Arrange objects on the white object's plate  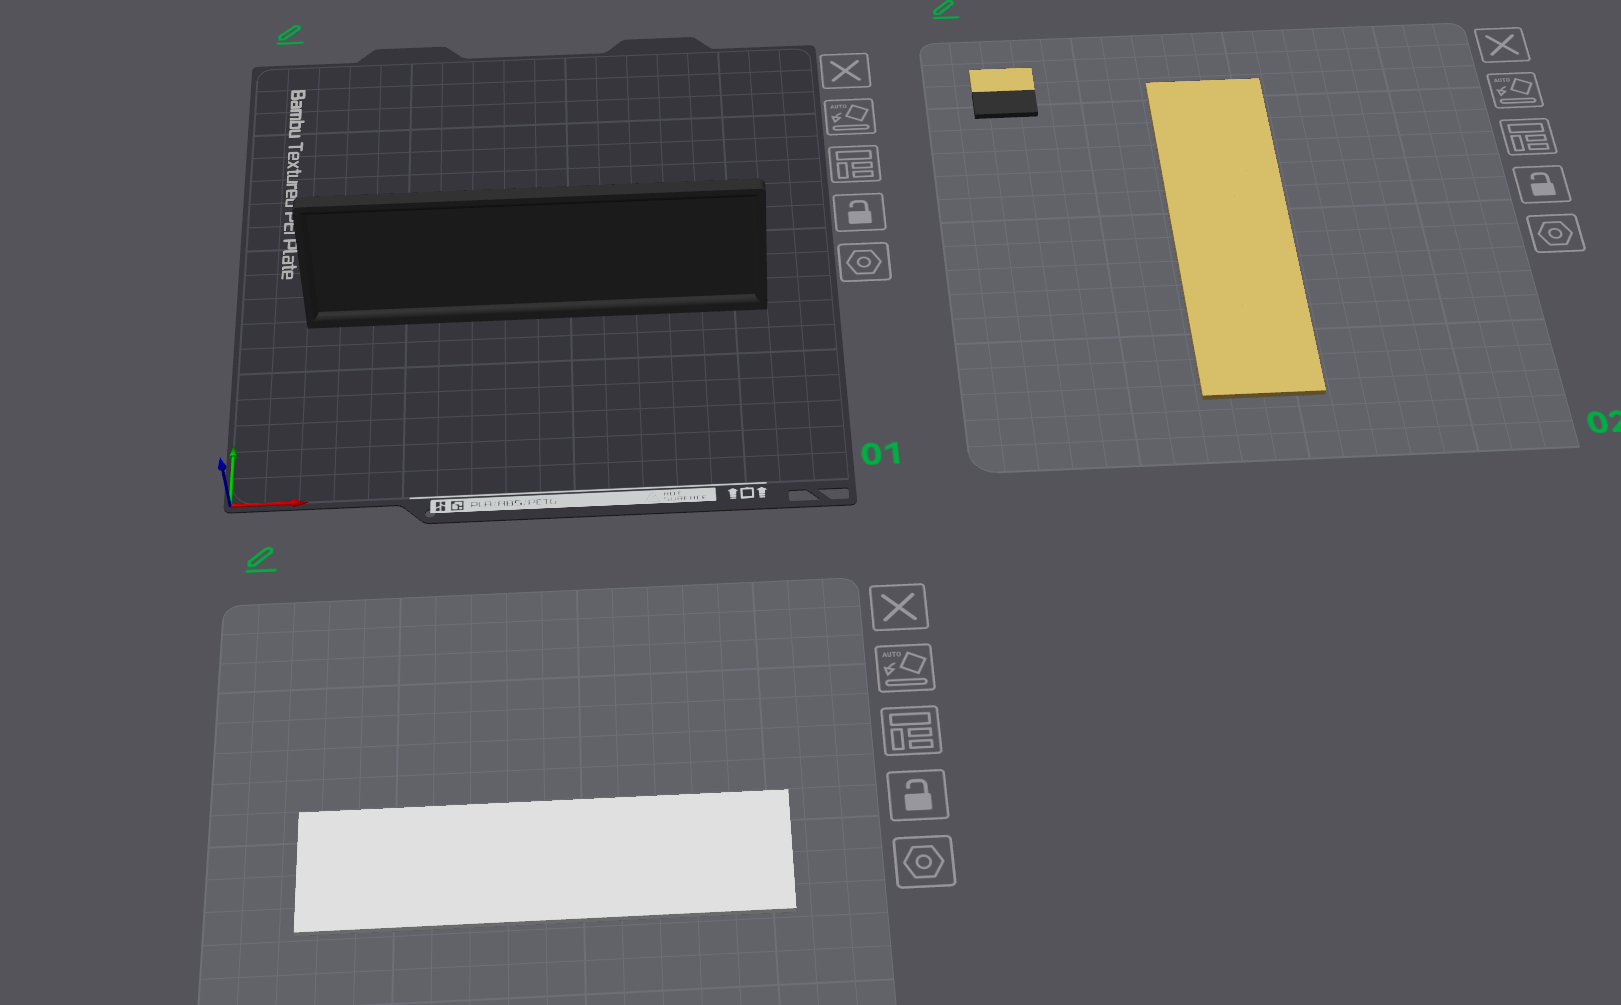pos(911,730)
